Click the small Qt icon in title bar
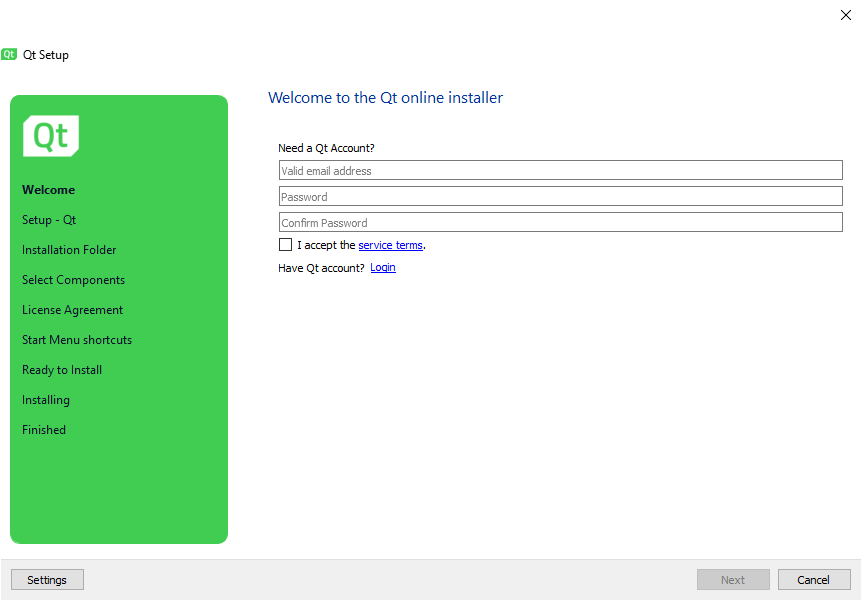 click(9, 54)
